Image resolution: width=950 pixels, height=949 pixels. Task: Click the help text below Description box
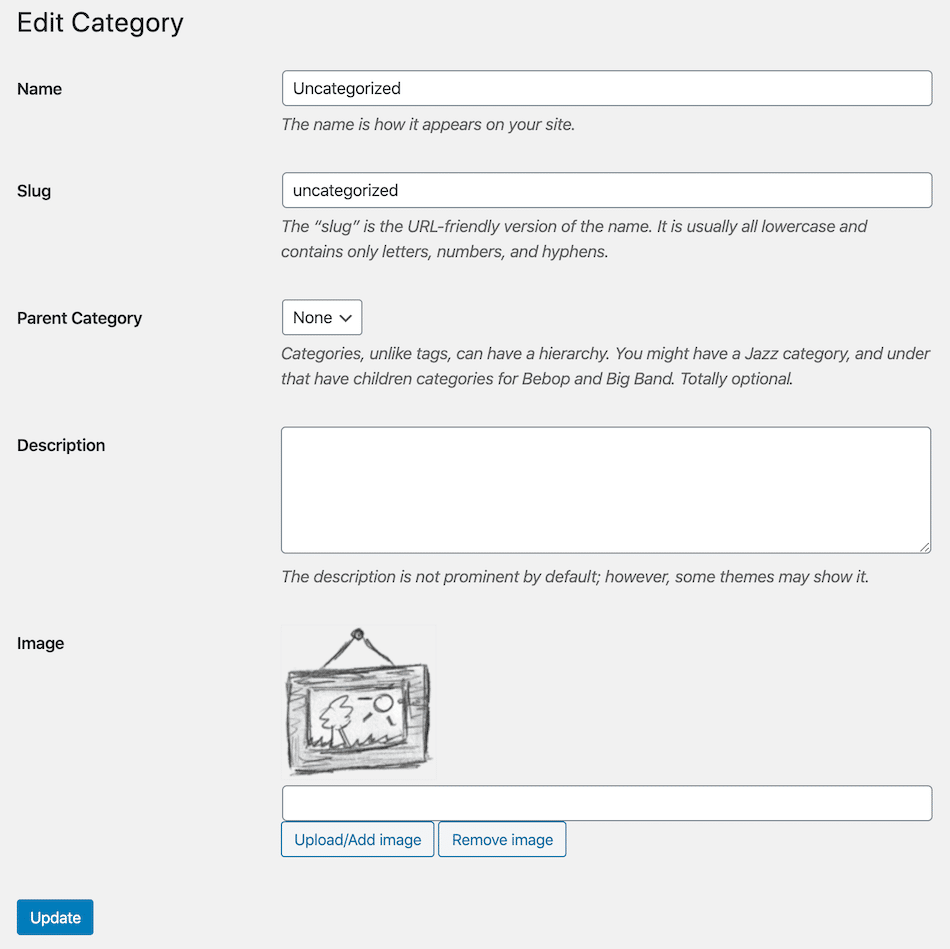574,577
